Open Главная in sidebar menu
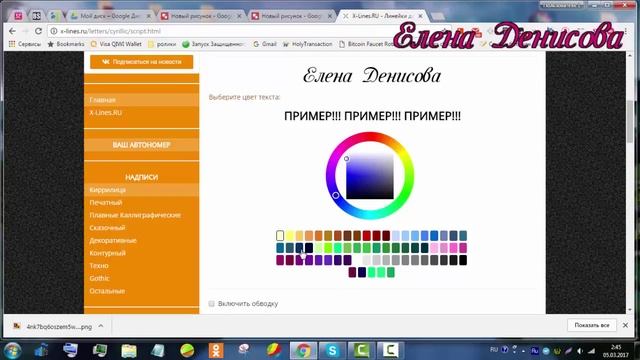The height and width of the screenshot is (360, 640). 142,100
